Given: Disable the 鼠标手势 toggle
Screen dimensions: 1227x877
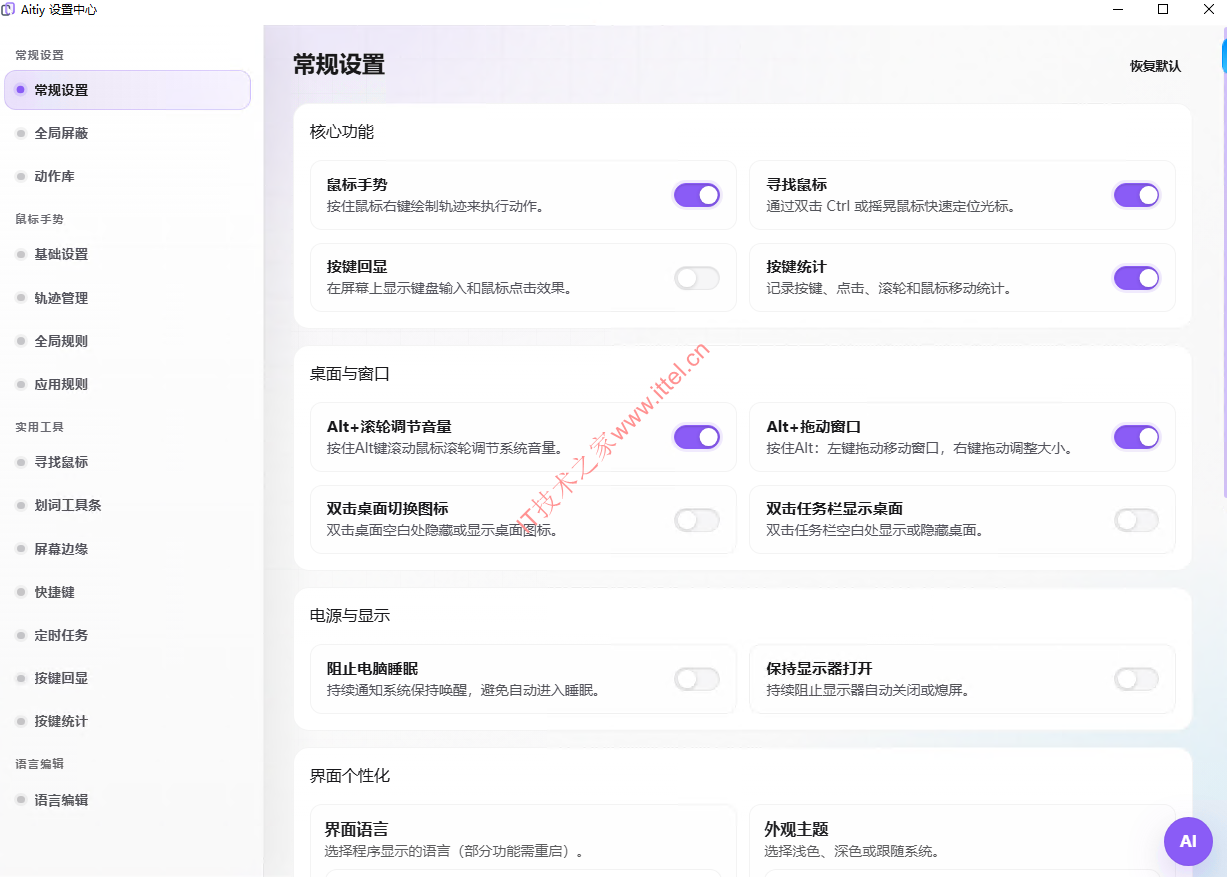Looking at the screenshot, I should click(697, 195).
